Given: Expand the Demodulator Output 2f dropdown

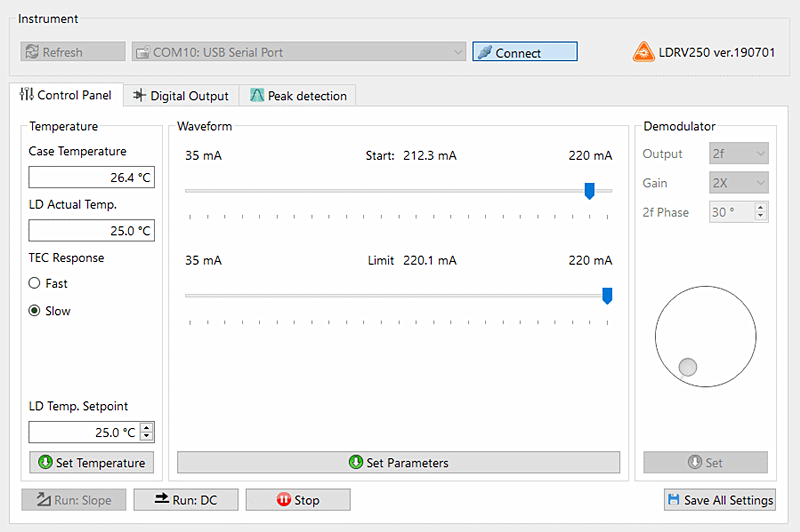Looking at the screenshot, I should tap(737, 154).
